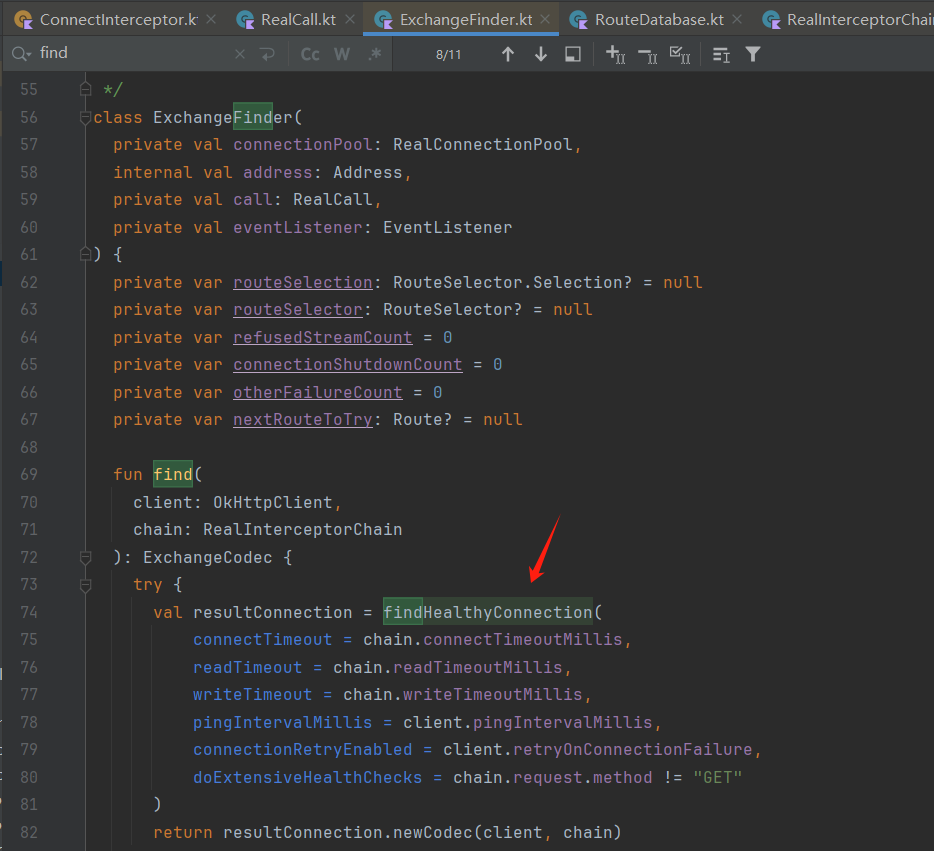Click 'RouteSelector.Selection?' type on line 62
The width and height of the screenshot is (934, 851).
point(512,282)
